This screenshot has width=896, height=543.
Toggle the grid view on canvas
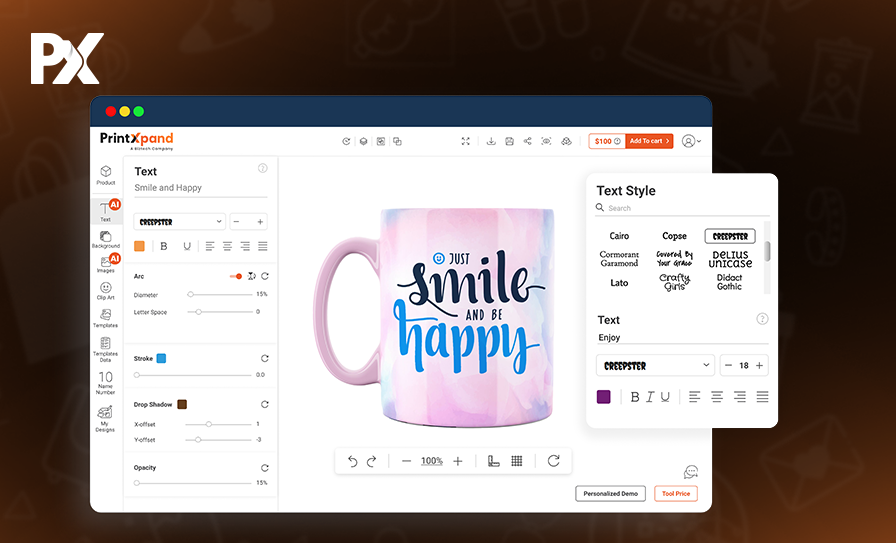[x=517, y=461]
